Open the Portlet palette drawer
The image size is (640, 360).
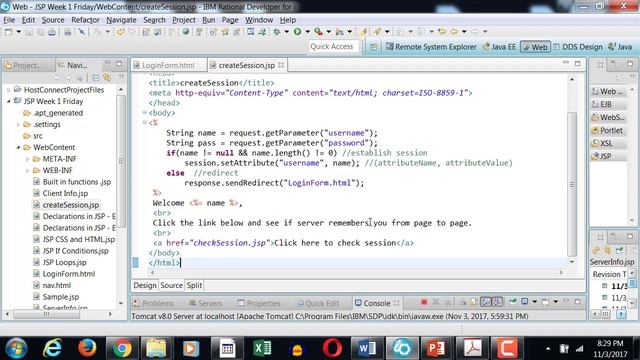coord(609,130)
